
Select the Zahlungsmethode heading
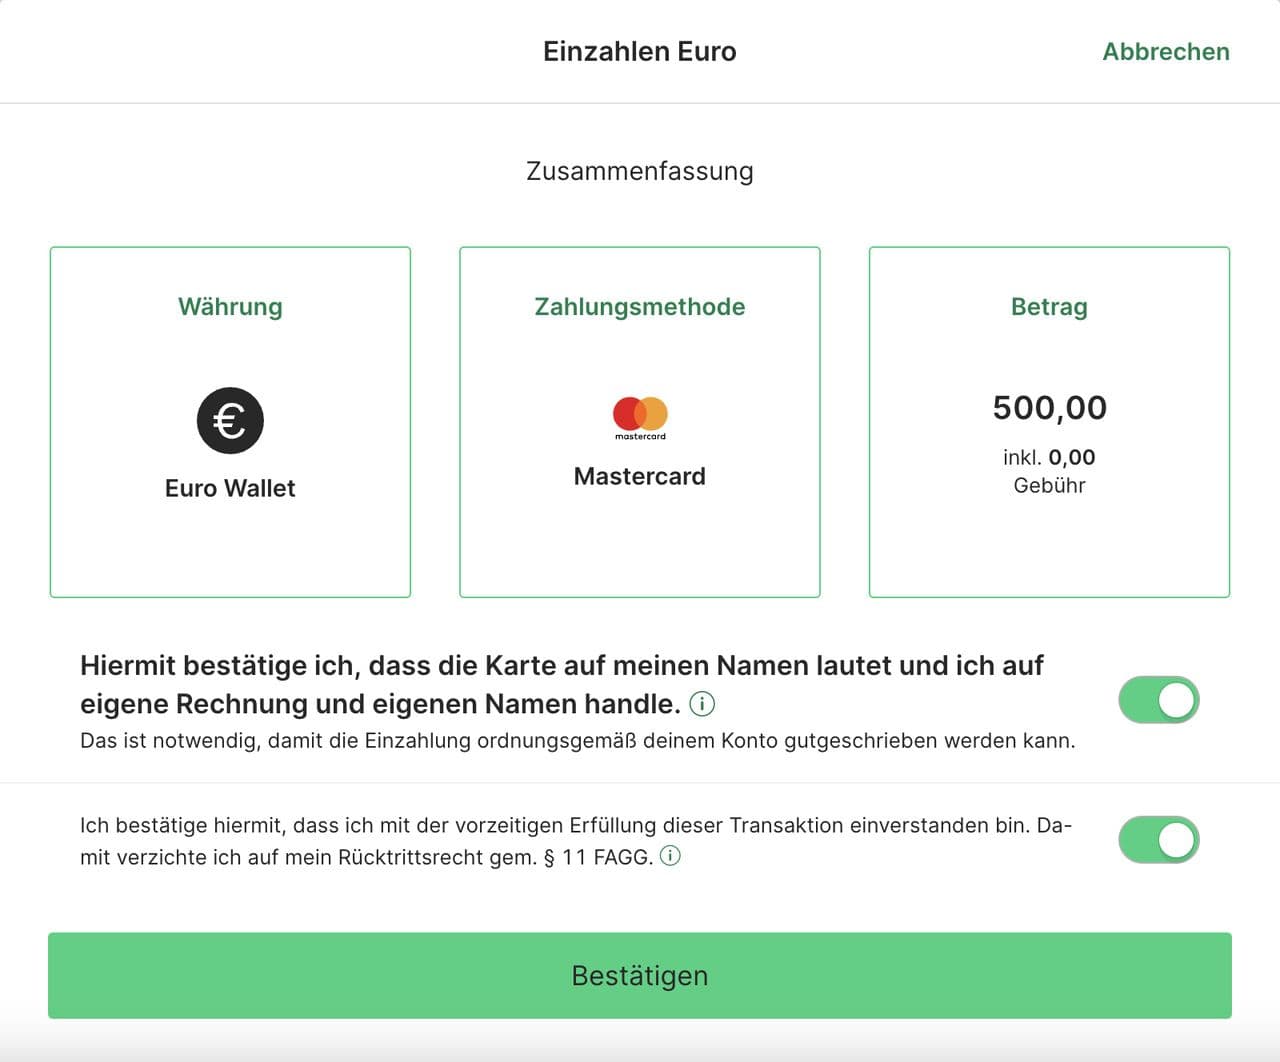640,307
